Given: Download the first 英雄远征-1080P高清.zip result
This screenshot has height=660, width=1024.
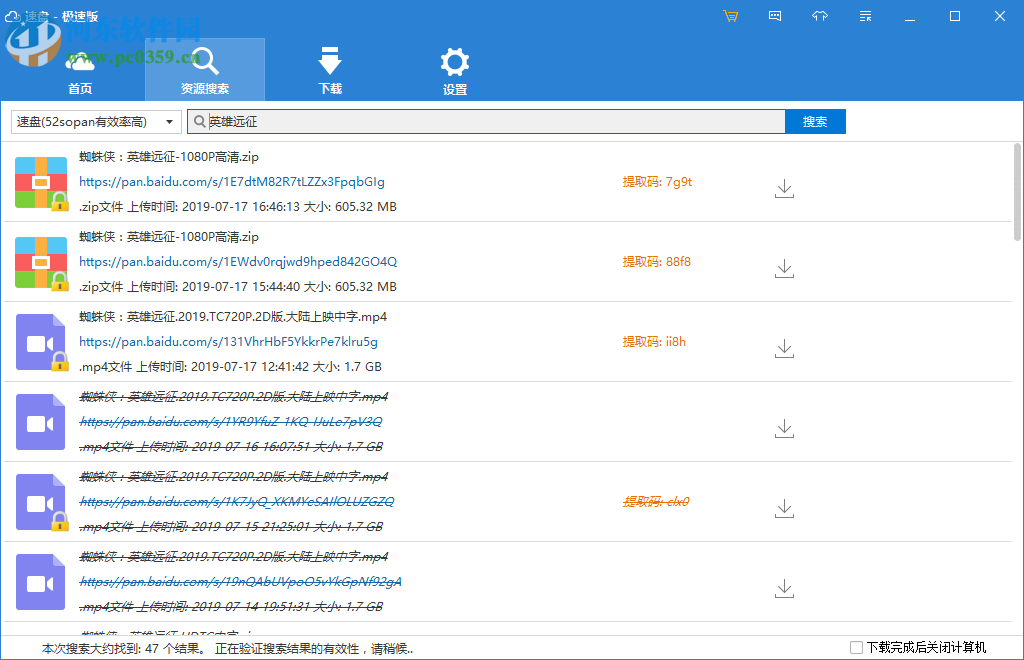Looking at the screenshot, I should click(785, 188).
